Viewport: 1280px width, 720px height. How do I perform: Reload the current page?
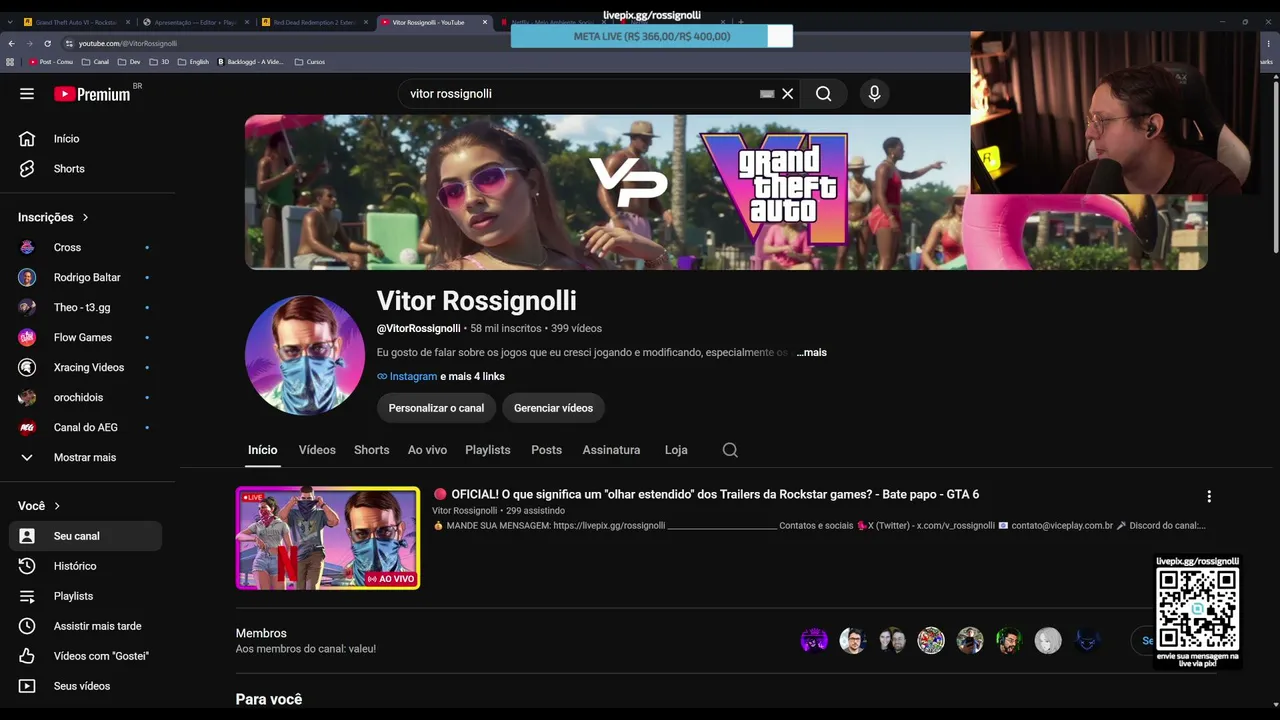(x=47, y=43)
